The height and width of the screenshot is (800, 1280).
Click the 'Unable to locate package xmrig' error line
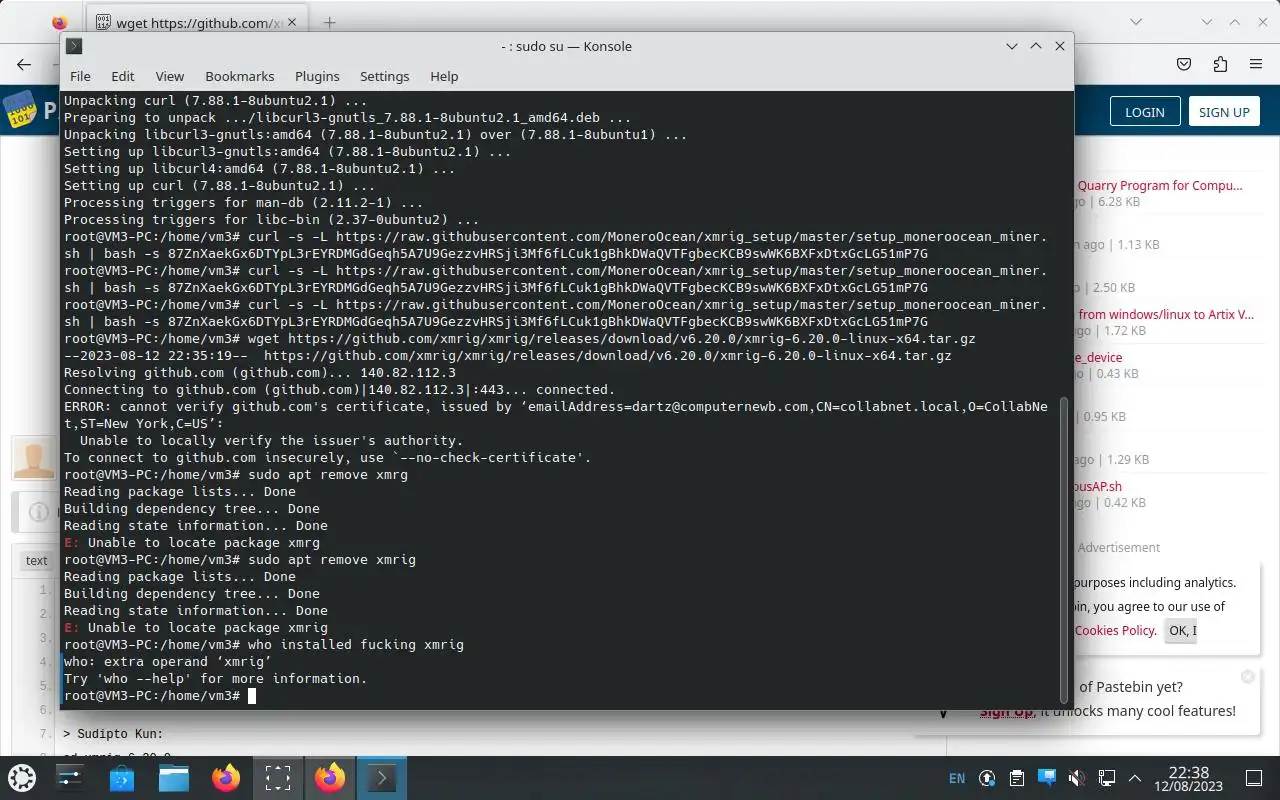pyautogui.click(x=196, y=627)
